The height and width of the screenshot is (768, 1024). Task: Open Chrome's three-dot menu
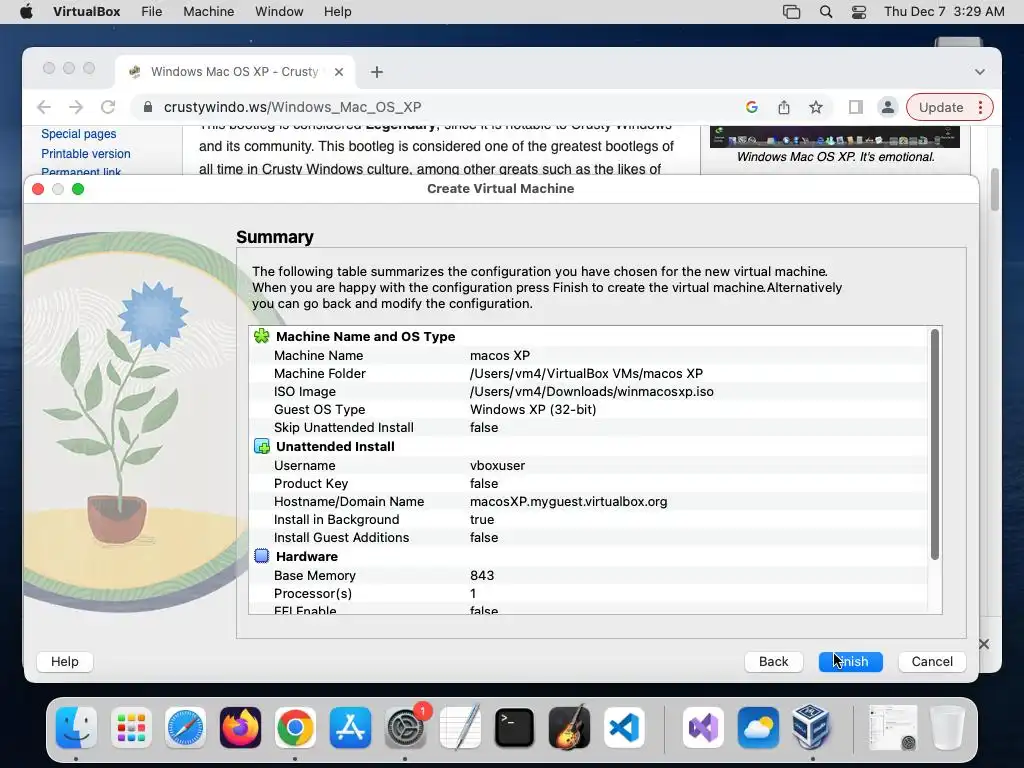(980, 107)
